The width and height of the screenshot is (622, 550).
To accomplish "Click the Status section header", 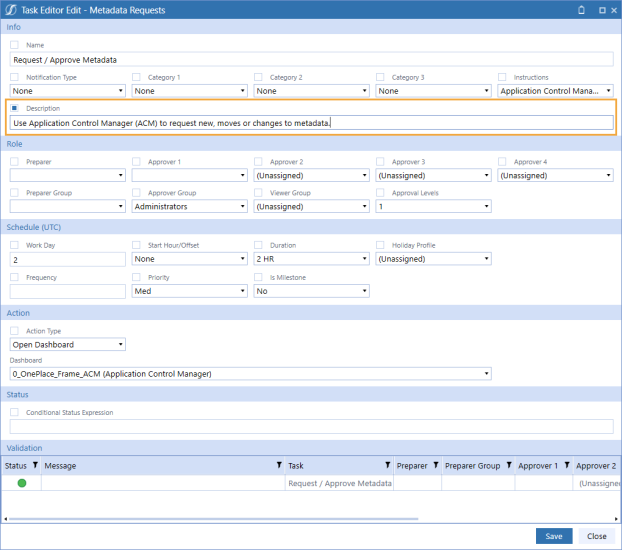I will pyautogui.click(x=311, y=394).
